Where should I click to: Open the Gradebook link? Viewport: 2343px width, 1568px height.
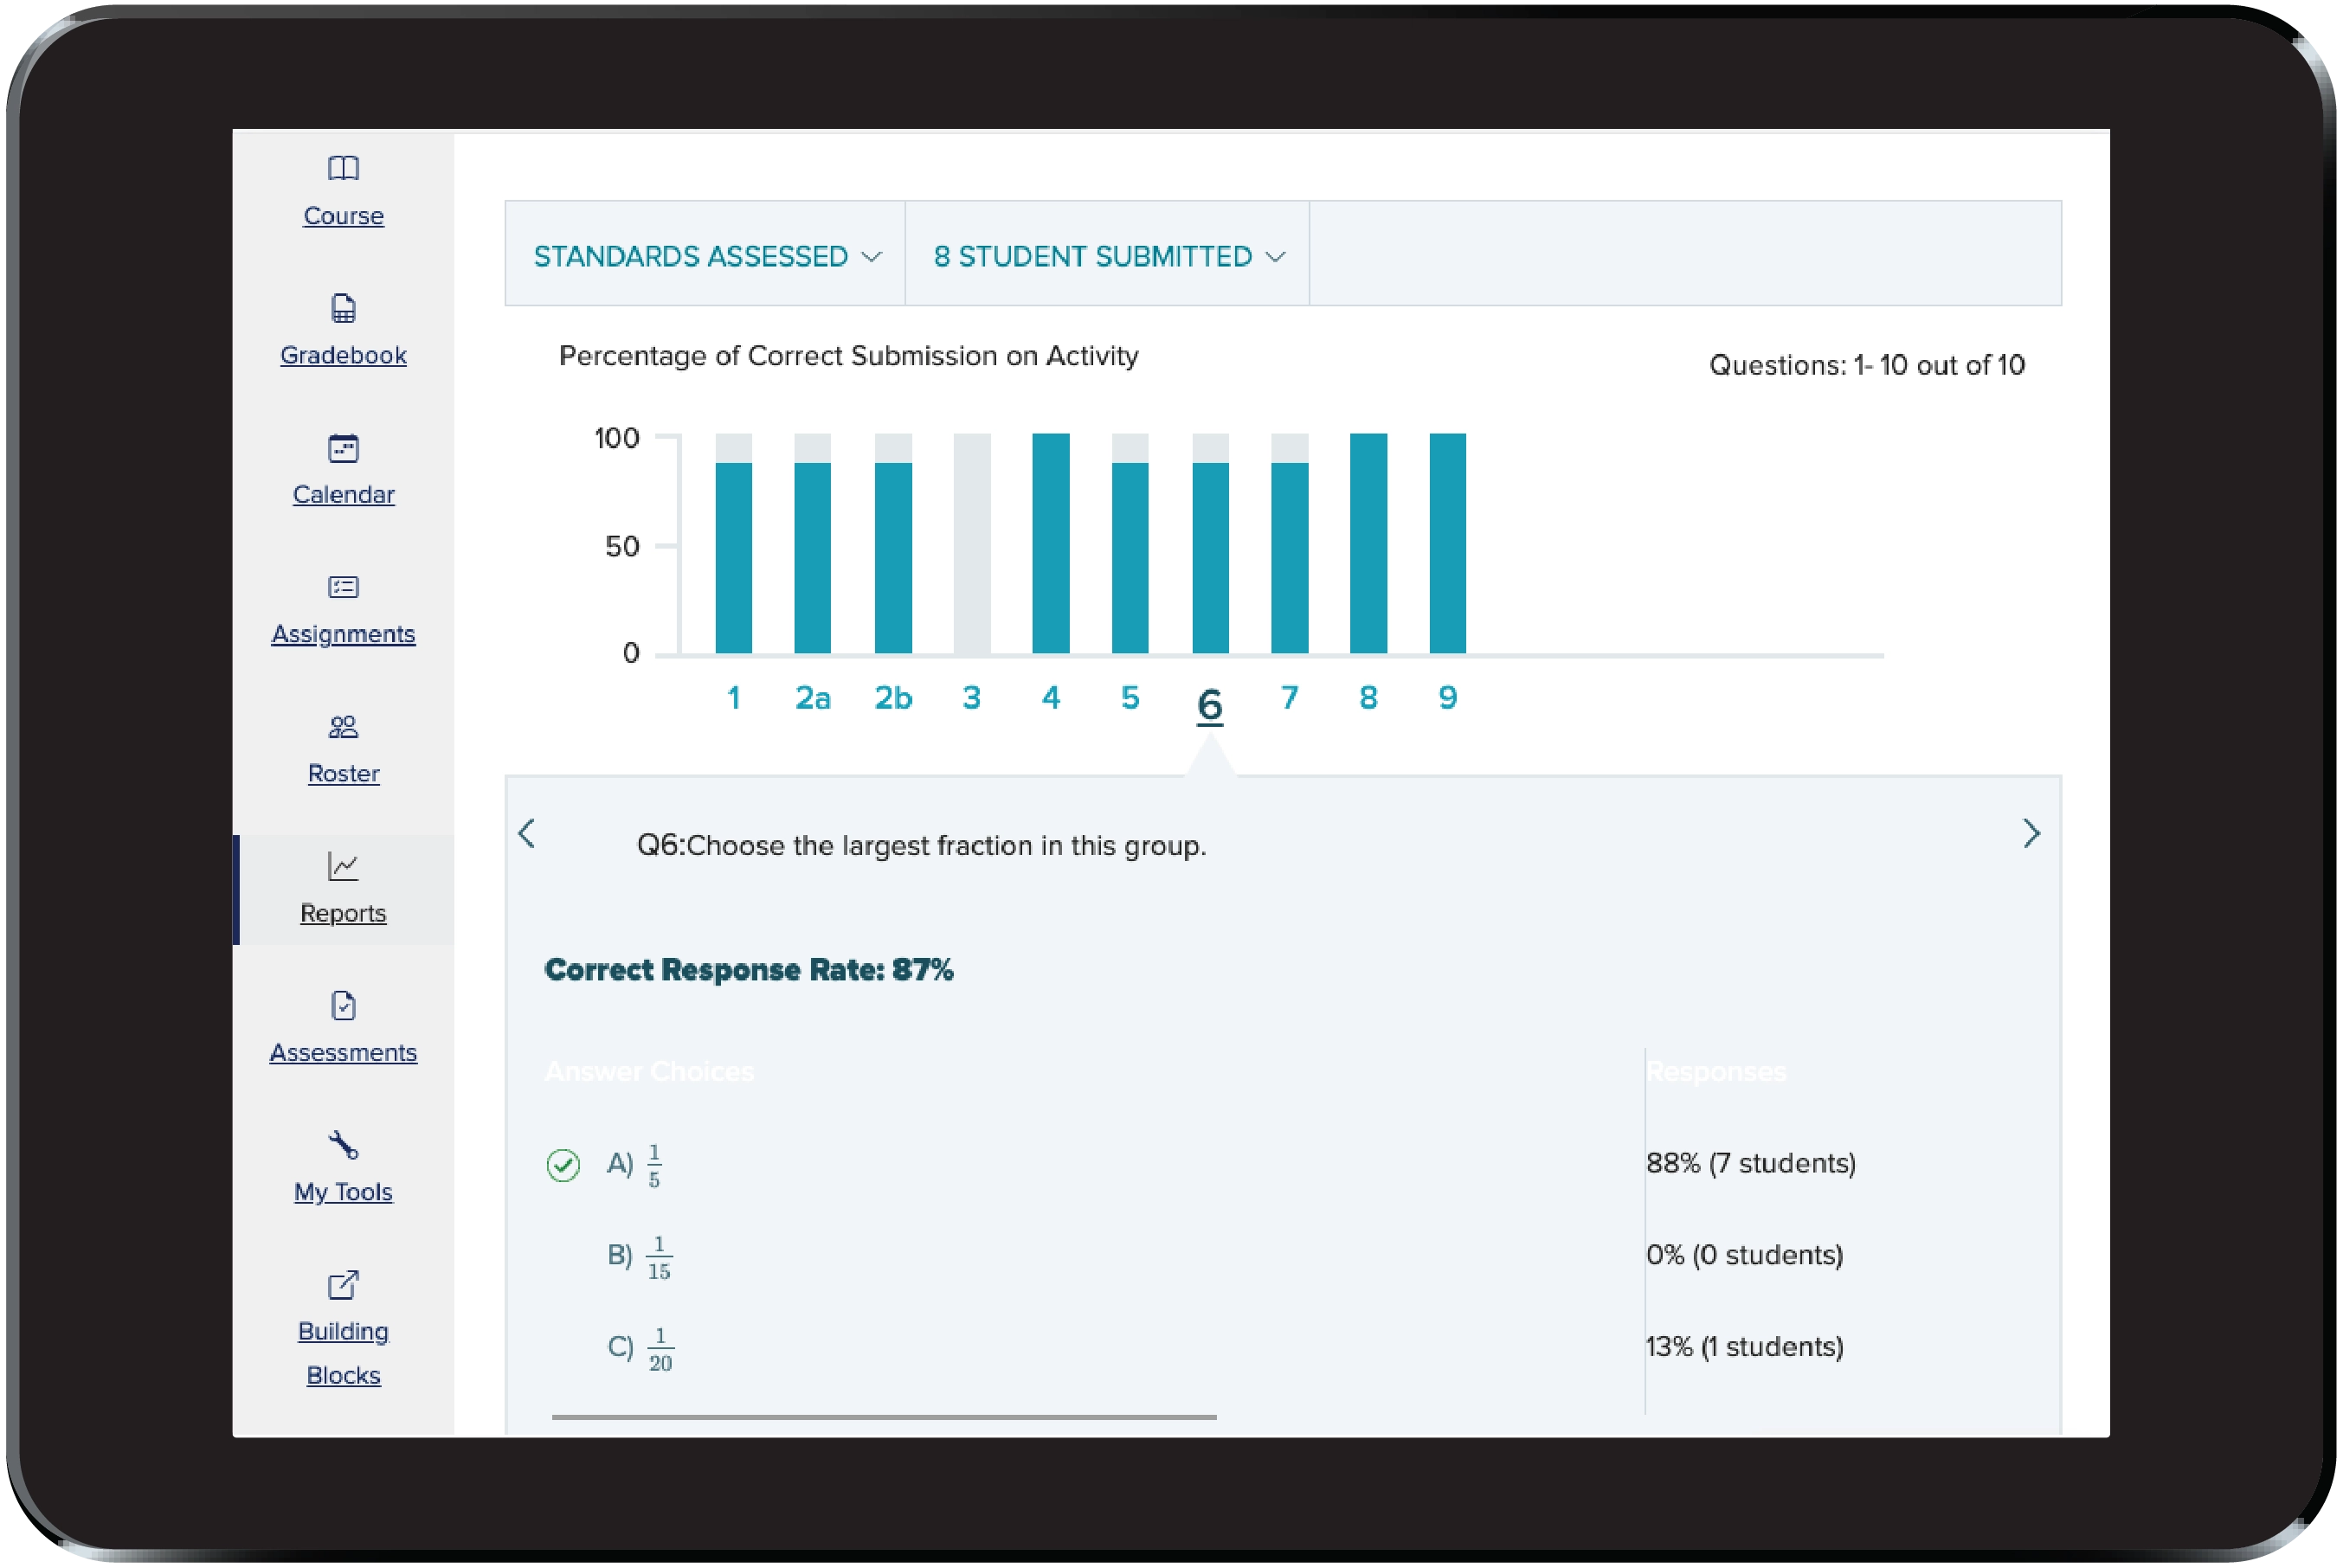pos(343,356)
